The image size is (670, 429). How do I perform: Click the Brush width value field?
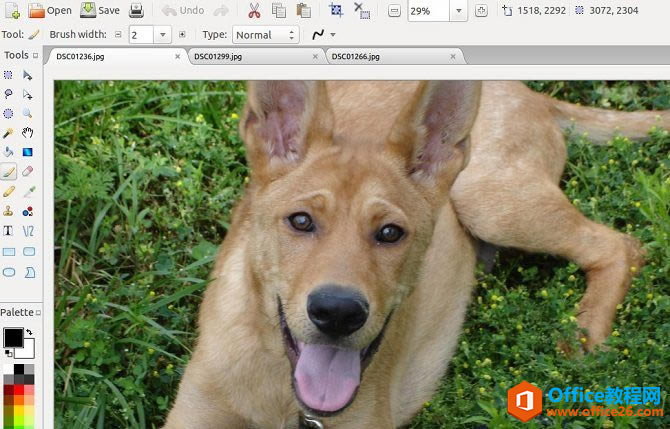pos(141,35)
